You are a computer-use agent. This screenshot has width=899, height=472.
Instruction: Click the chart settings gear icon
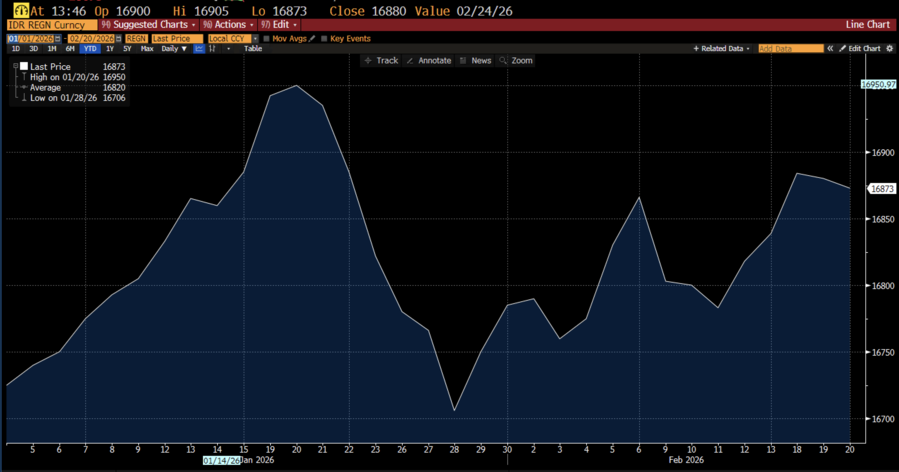890,48
